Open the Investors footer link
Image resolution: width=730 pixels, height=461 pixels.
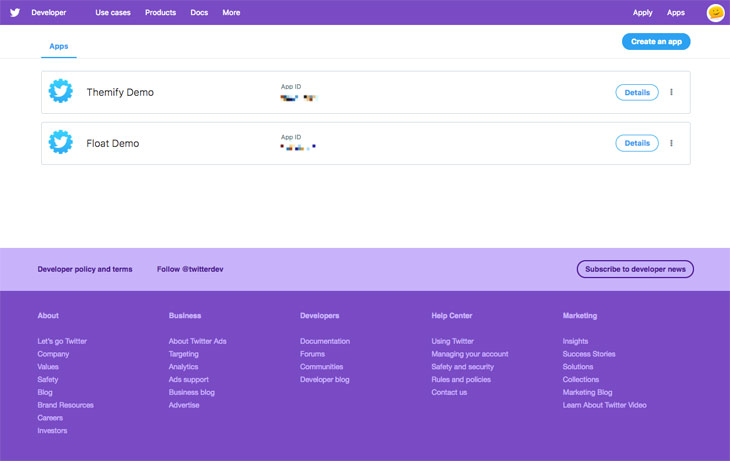coord(52,431)
